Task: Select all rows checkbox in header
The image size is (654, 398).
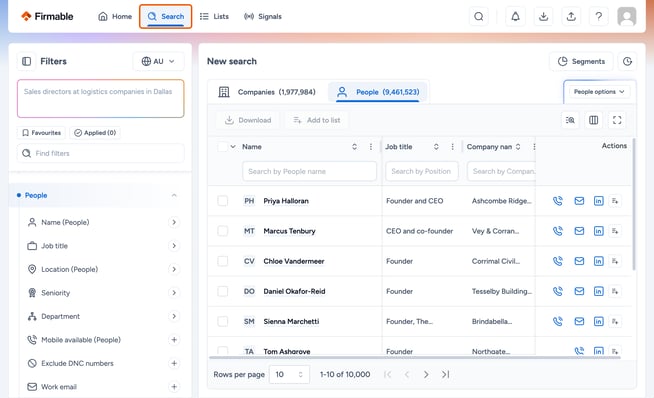Action: [x=223, y=147]
